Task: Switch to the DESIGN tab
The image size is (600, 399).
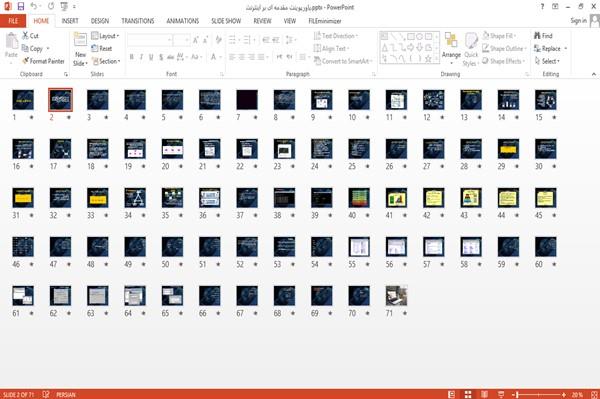Action: 99,21
